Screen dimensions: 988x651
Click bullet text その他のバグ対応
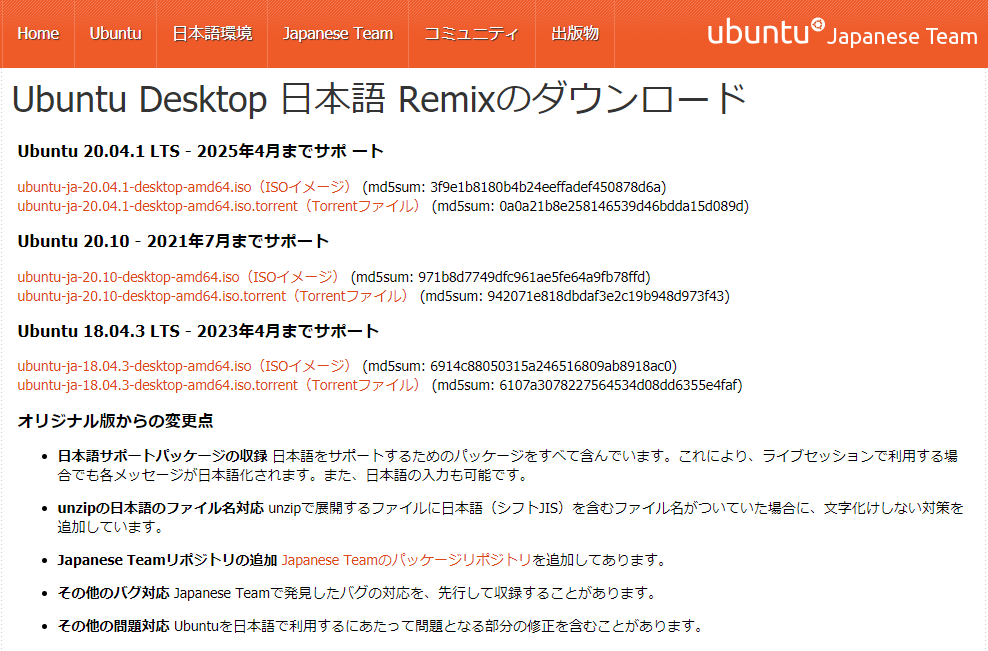[113, 593]
